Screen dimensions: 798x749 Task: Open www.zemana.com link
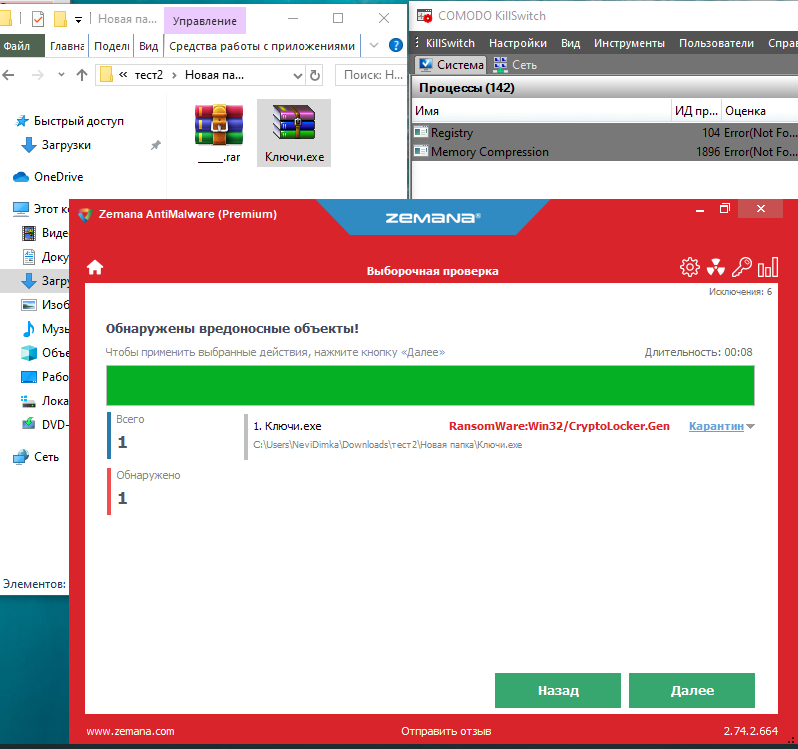tap(130, 731)
